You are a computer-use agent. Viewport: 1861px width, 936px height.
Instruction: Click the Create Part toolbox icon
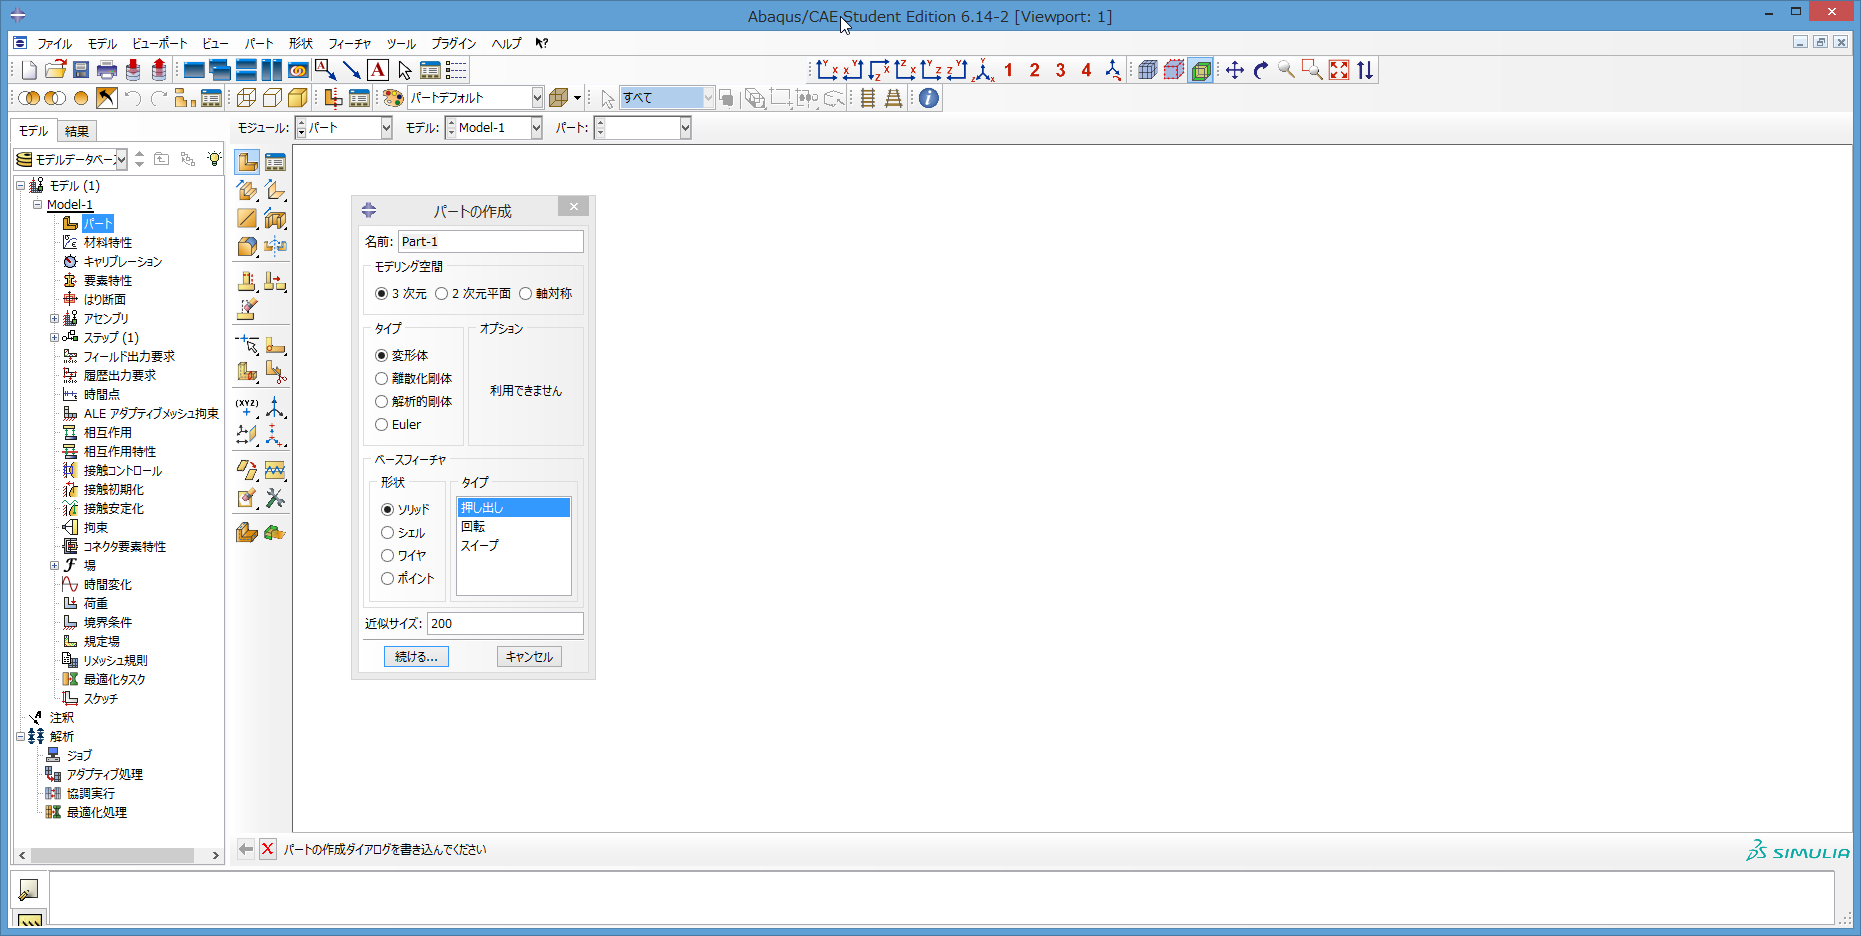pos(247,162)
